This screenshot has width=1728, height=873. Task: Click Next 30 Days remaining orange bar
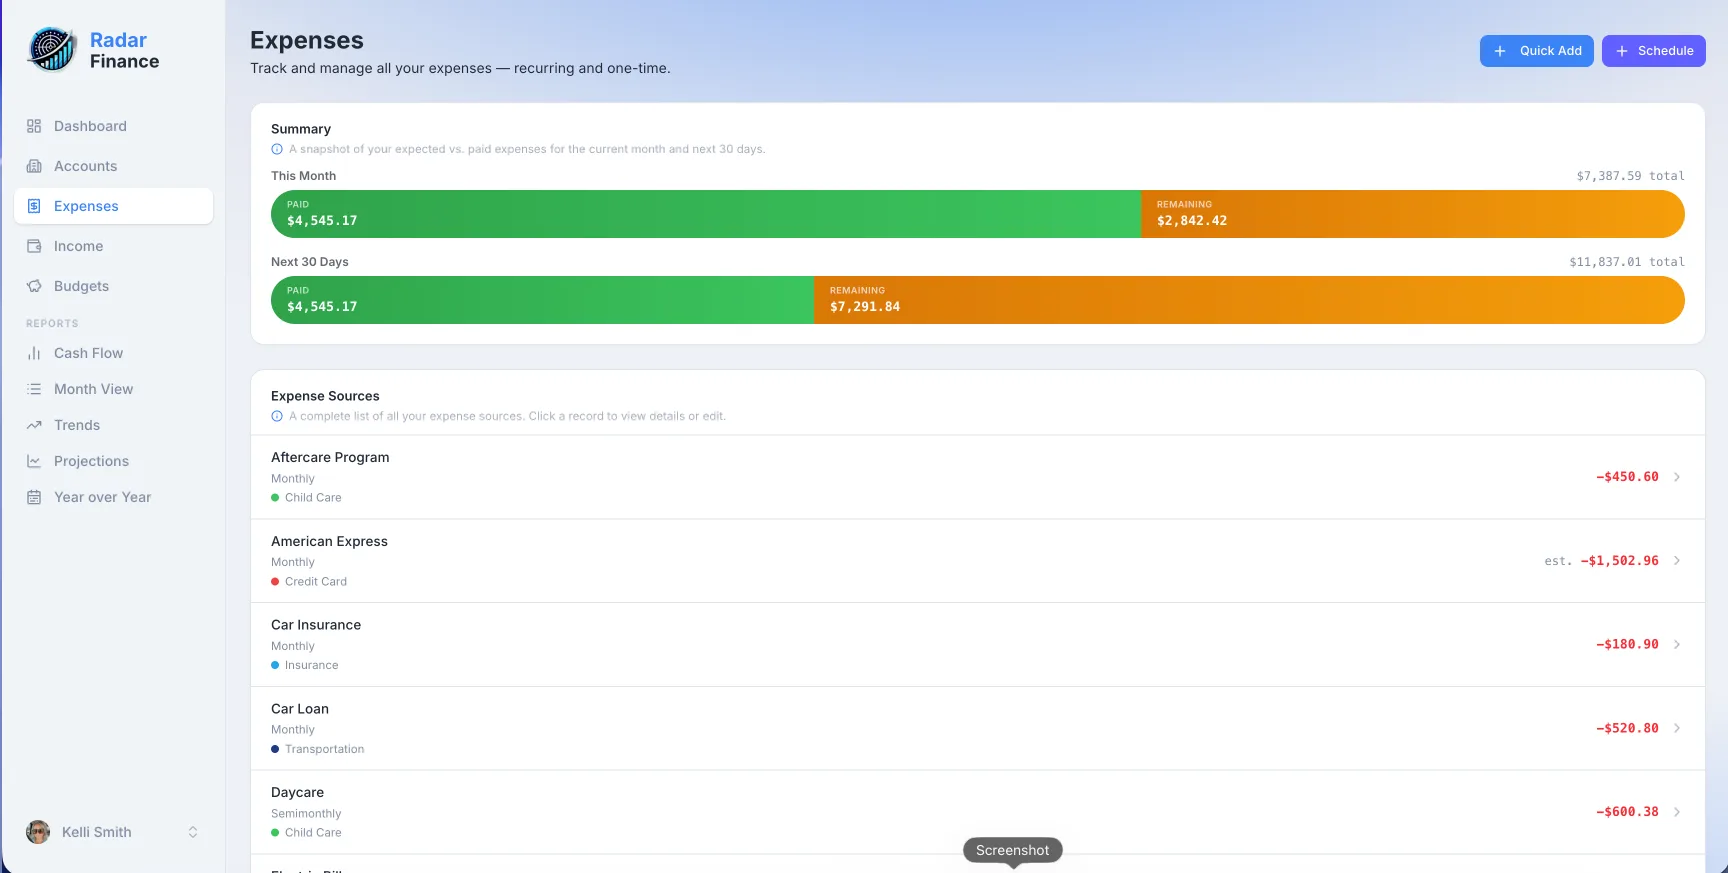(1250, 300)
